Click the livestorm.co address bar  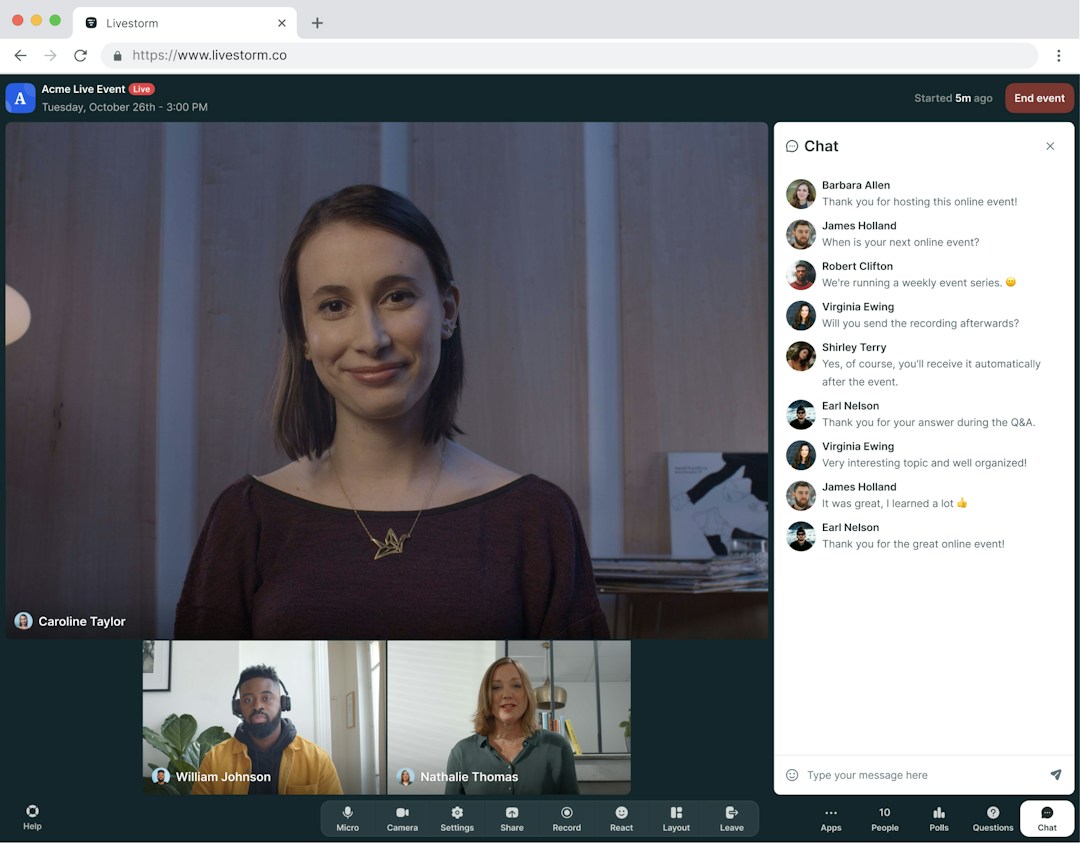tap(570, 55)
